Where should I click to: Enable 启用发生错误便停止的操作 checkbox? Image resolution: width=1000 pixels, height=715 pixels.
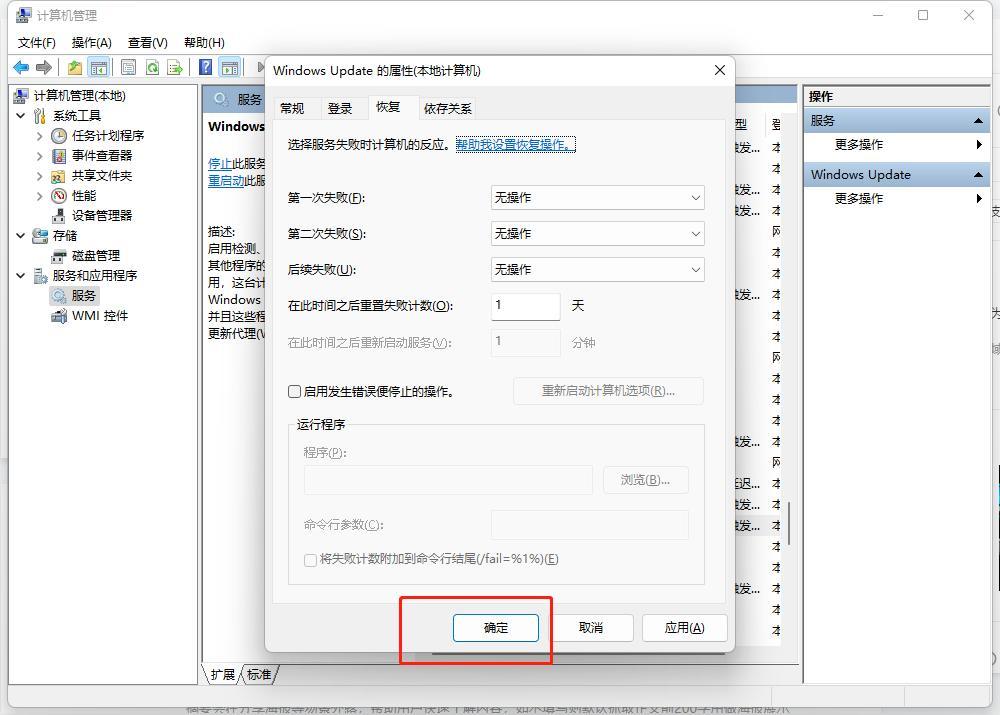coord(294,392)
